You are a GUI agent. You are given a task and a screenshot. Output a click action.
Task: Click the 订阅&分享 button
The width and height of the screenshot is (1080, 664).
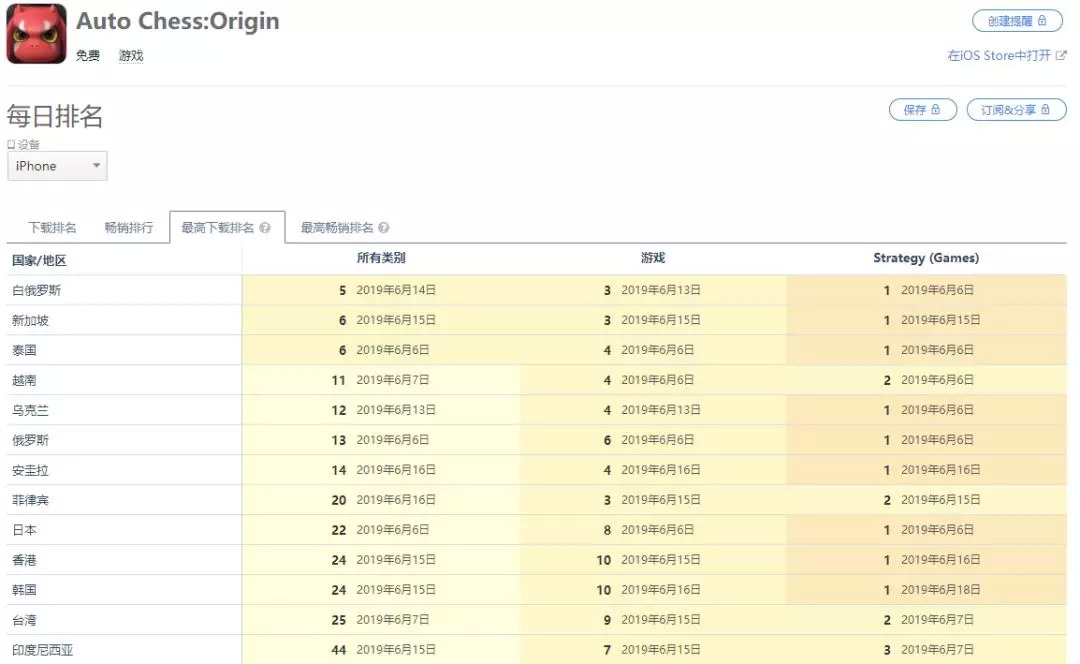coord(1017,110)
